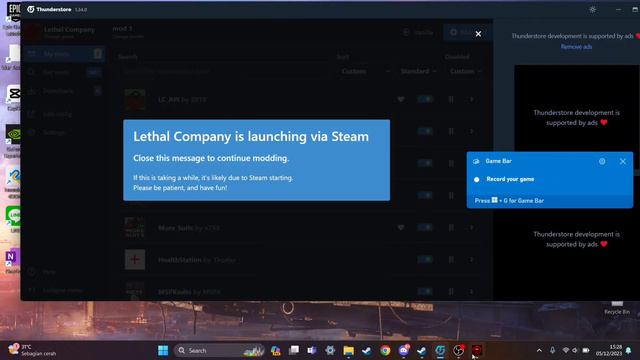Open the clock and date flyout
The image size is (640, 360).
[x=609, y=350]
